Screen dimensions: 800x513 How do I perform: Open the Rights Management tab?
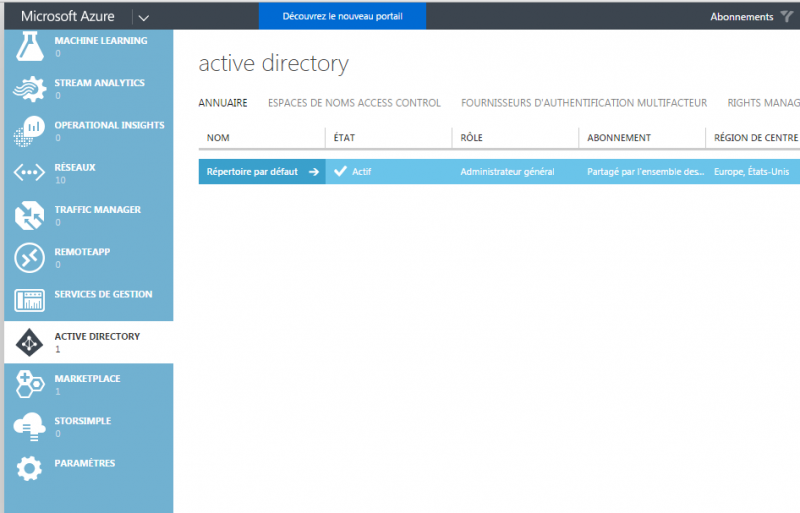763,103
